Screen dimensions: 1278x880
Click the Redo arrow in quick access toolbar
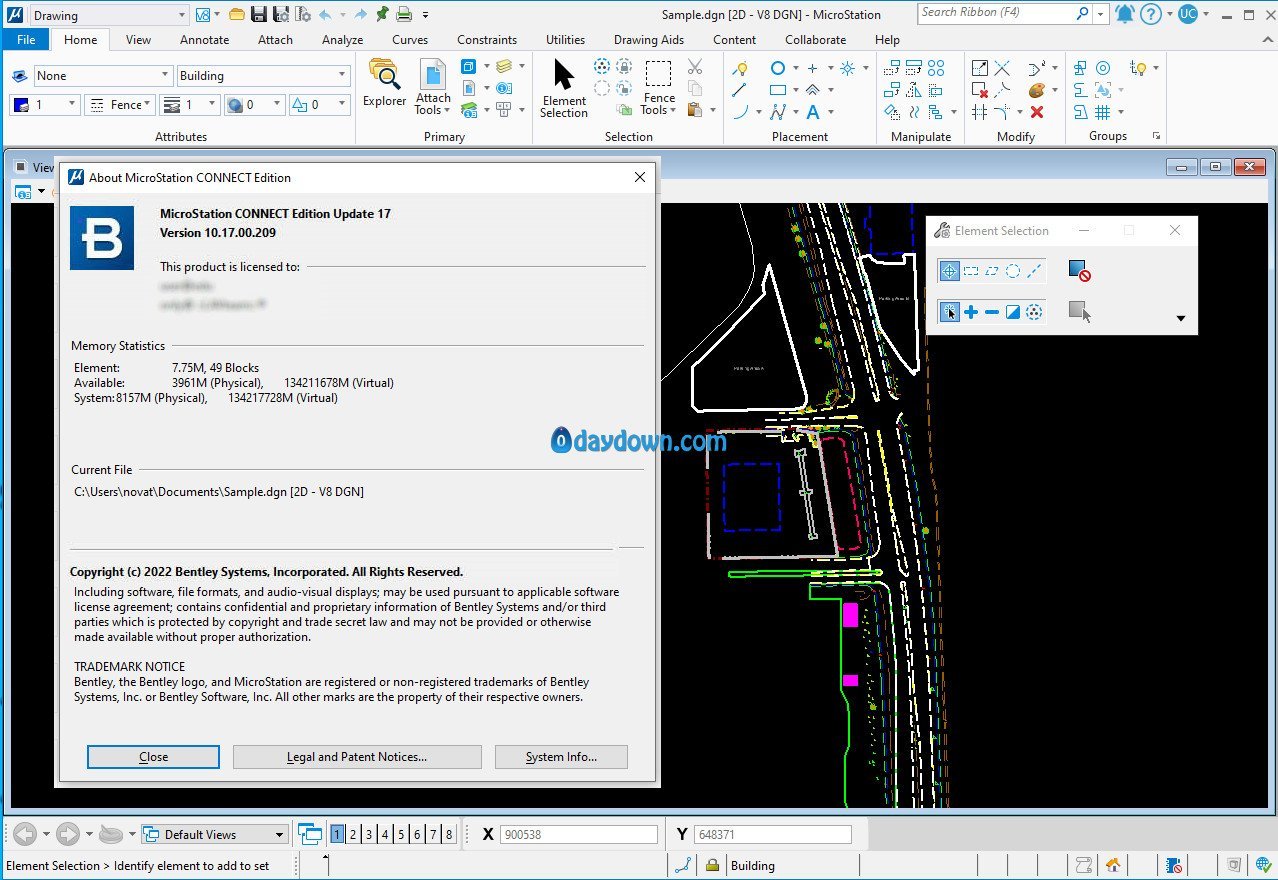coord(360,14)
